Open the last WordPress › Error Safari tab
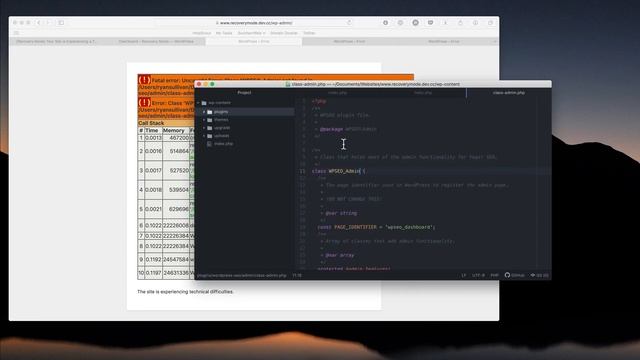The width and height of the screenshot is (640, 360). (x=444, y=41)
